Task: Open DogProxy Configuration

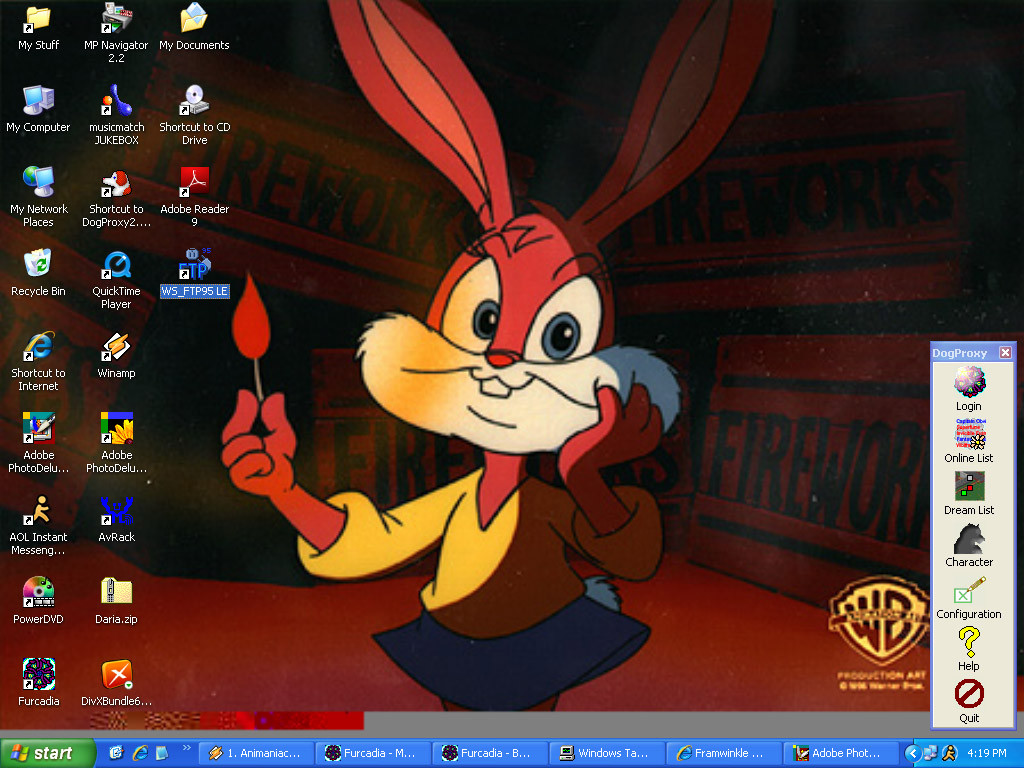Action: pyautogui.click(x=969, y=598)
